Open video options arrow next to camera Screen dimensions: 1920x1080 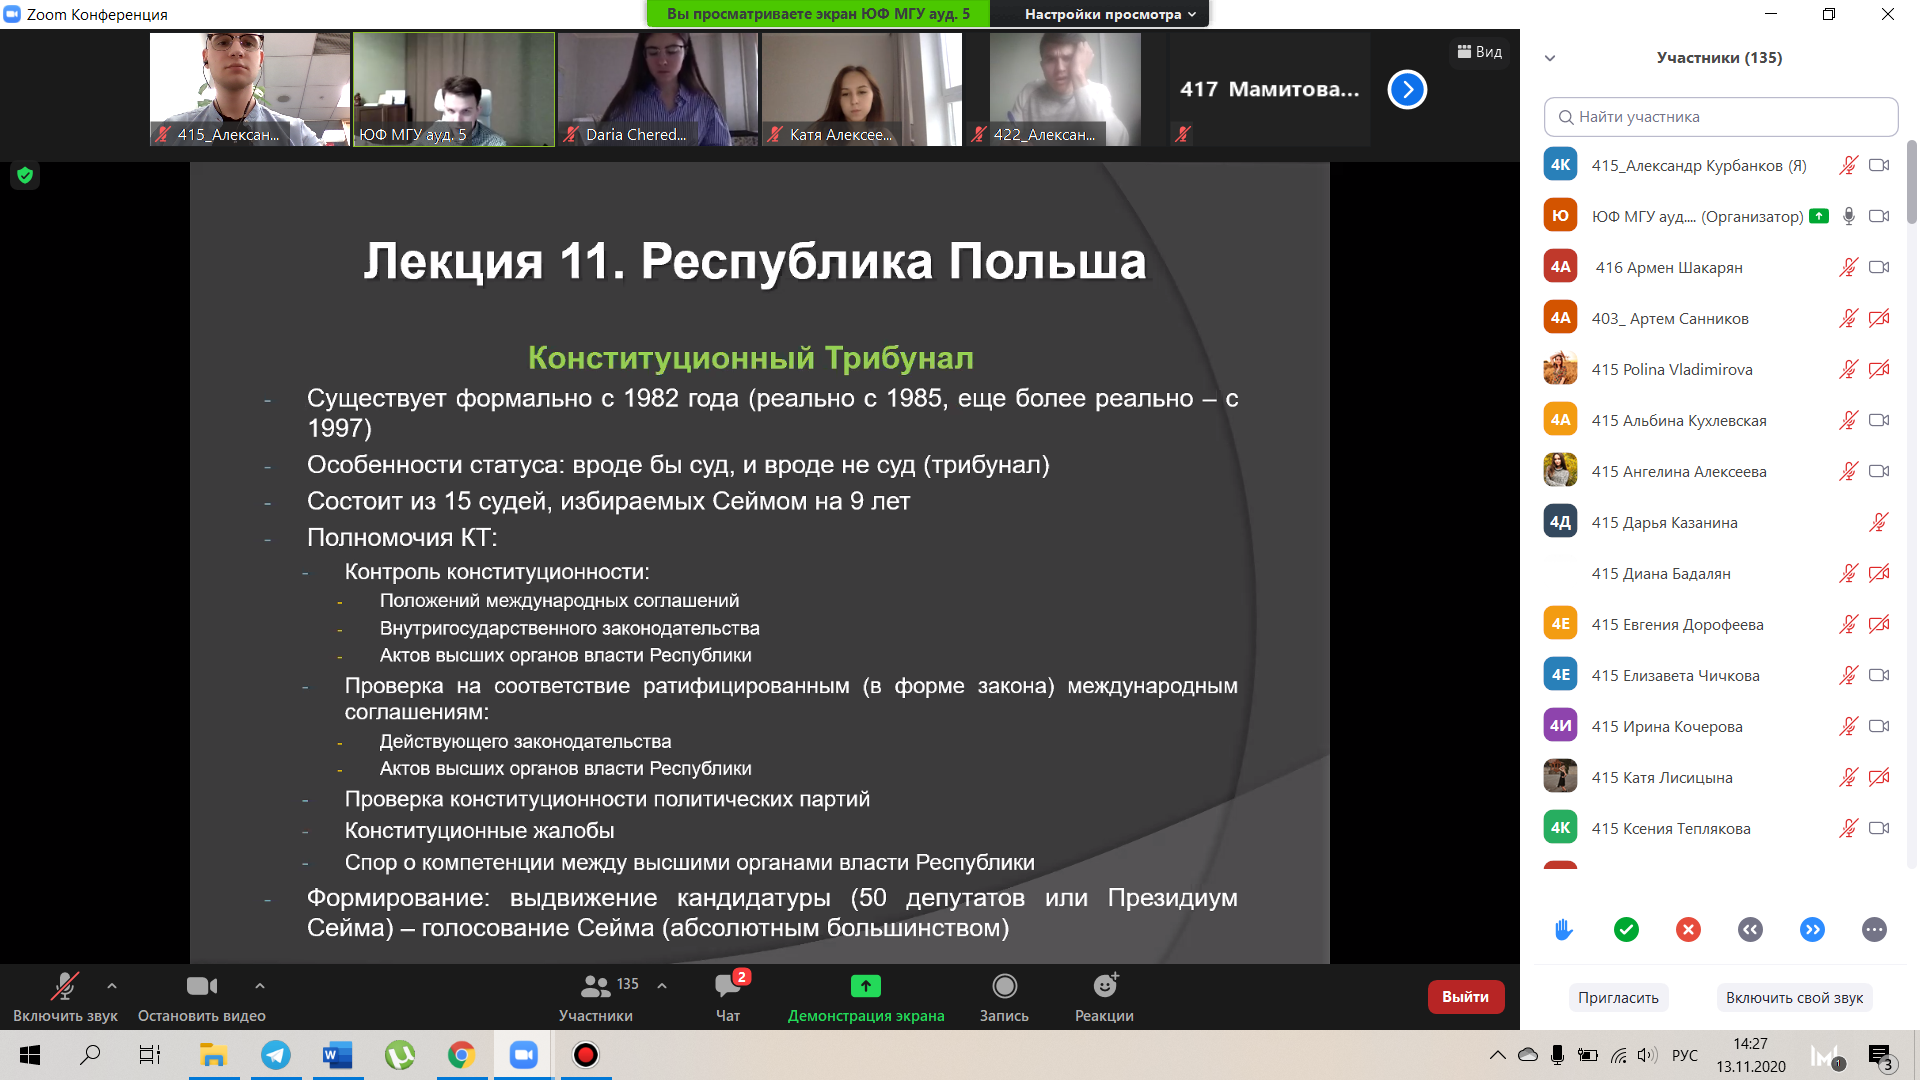[x=260, y=986]
